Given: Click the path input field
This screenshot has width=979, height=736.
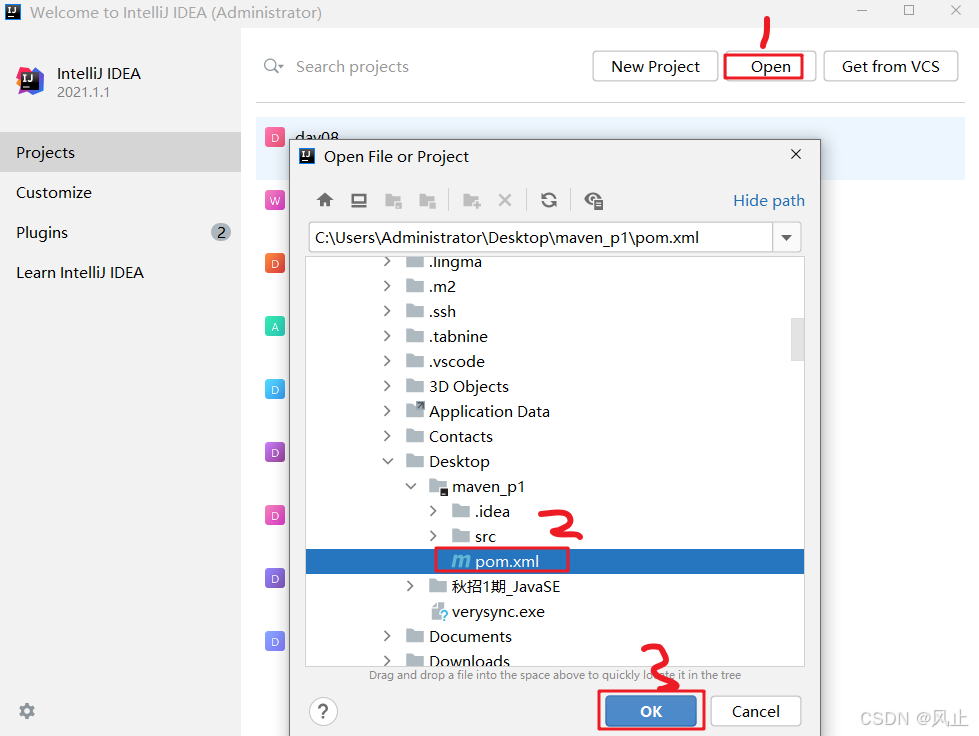Looking at the screenshot, I should 541,238.
